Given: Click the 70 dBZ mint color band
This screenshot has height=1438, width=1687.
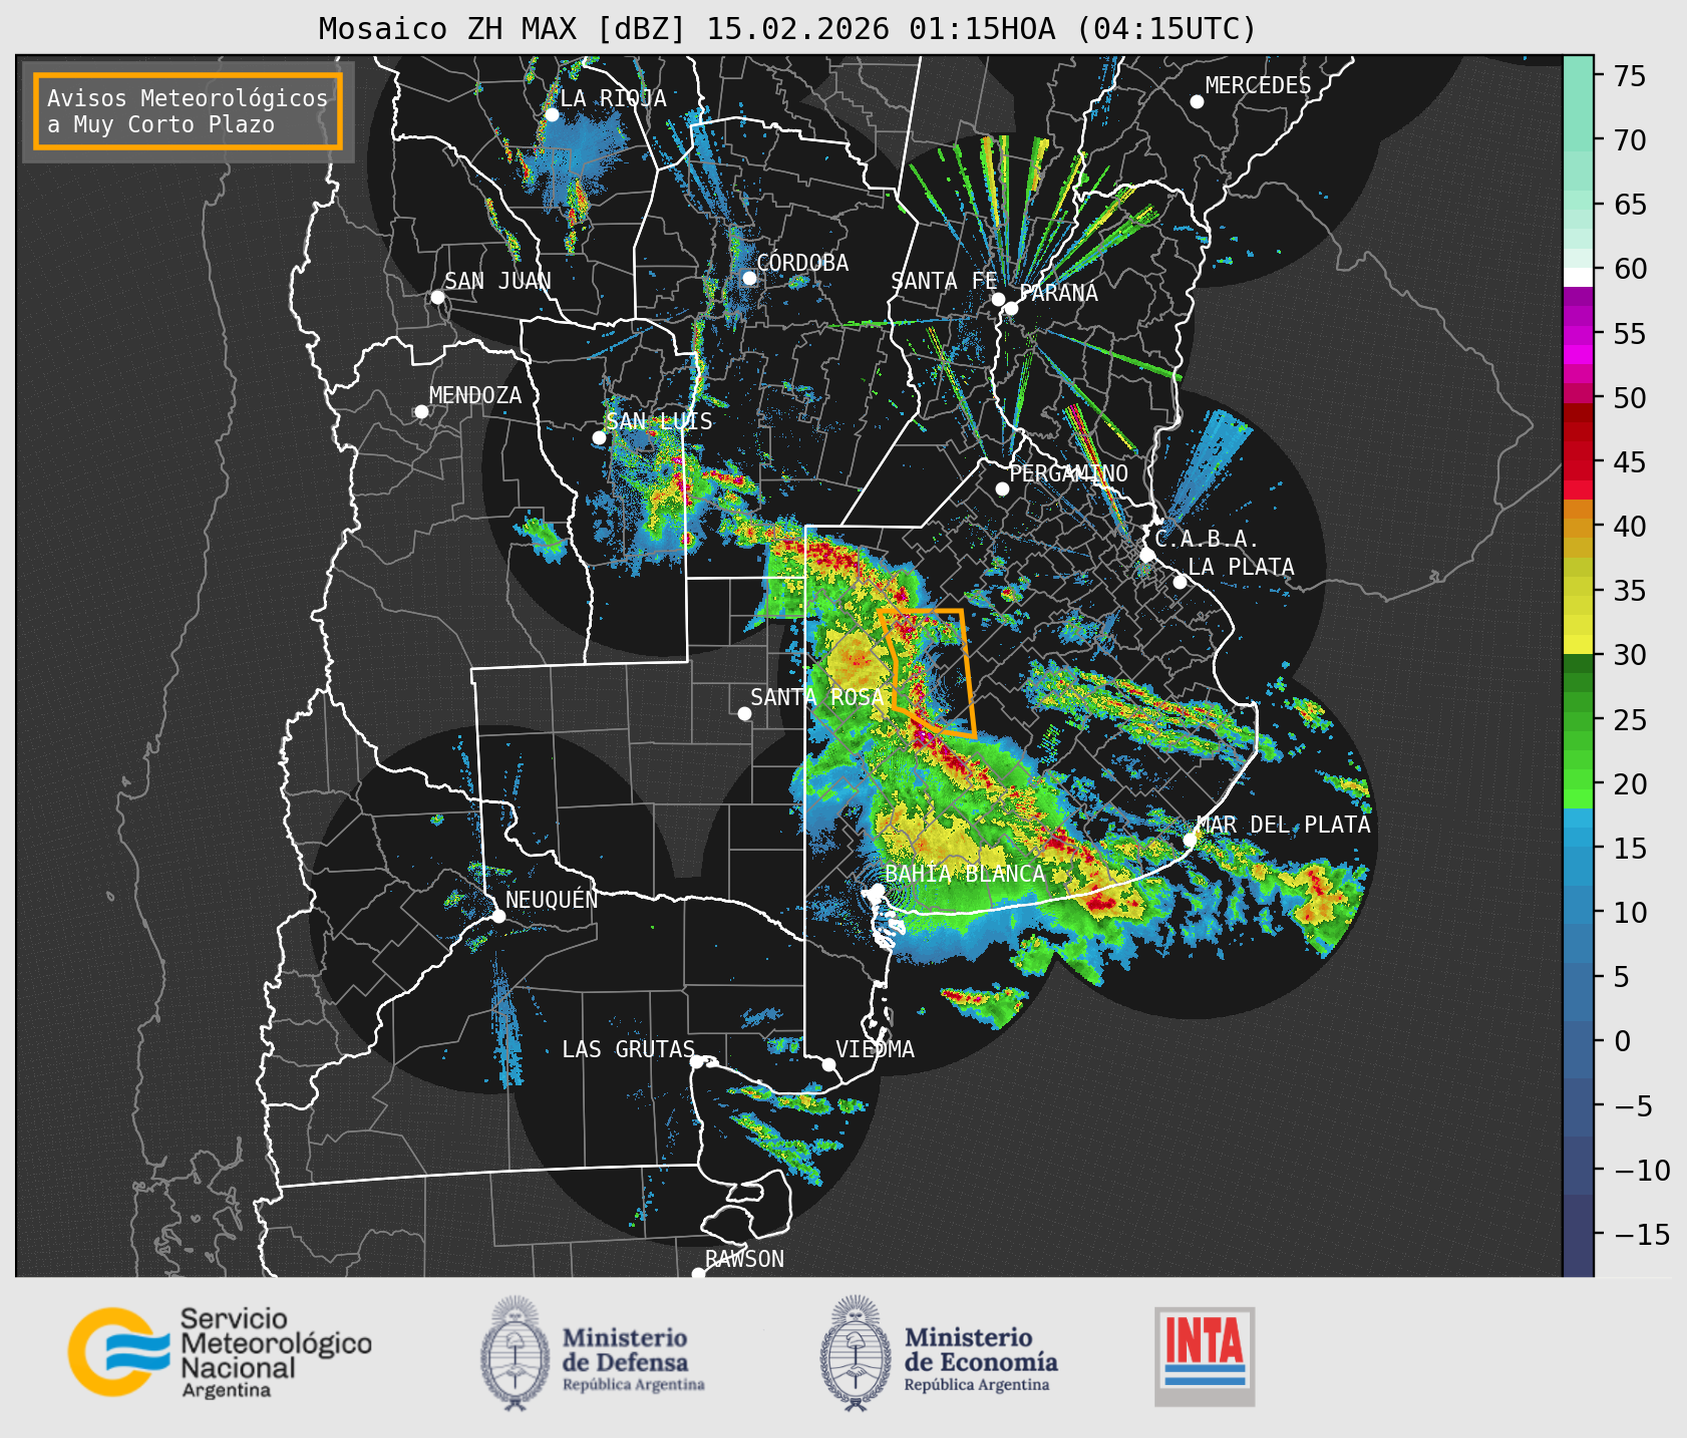Looking at the screenshot, I should pyautogui.click(x=1578, y=140).
